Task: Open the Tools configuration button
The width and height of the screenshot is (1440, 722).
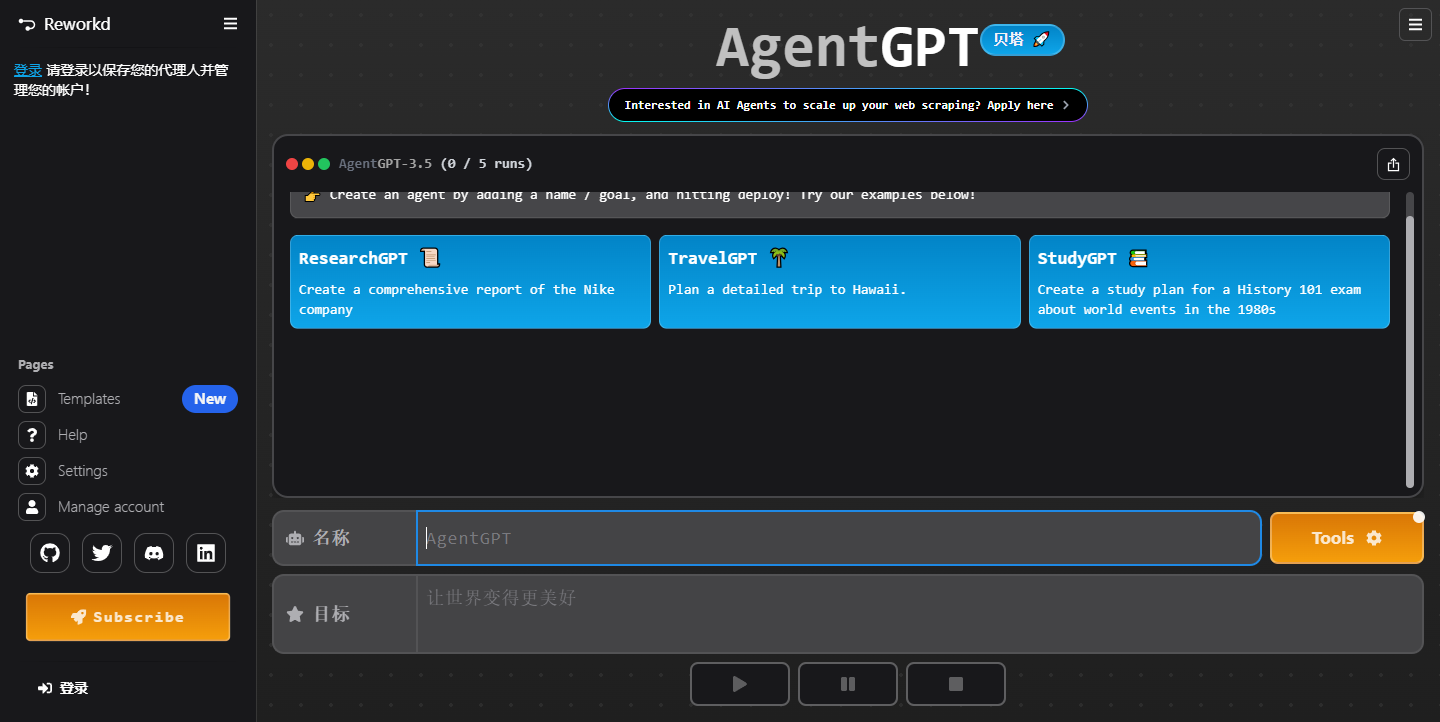Action: 1347,538
